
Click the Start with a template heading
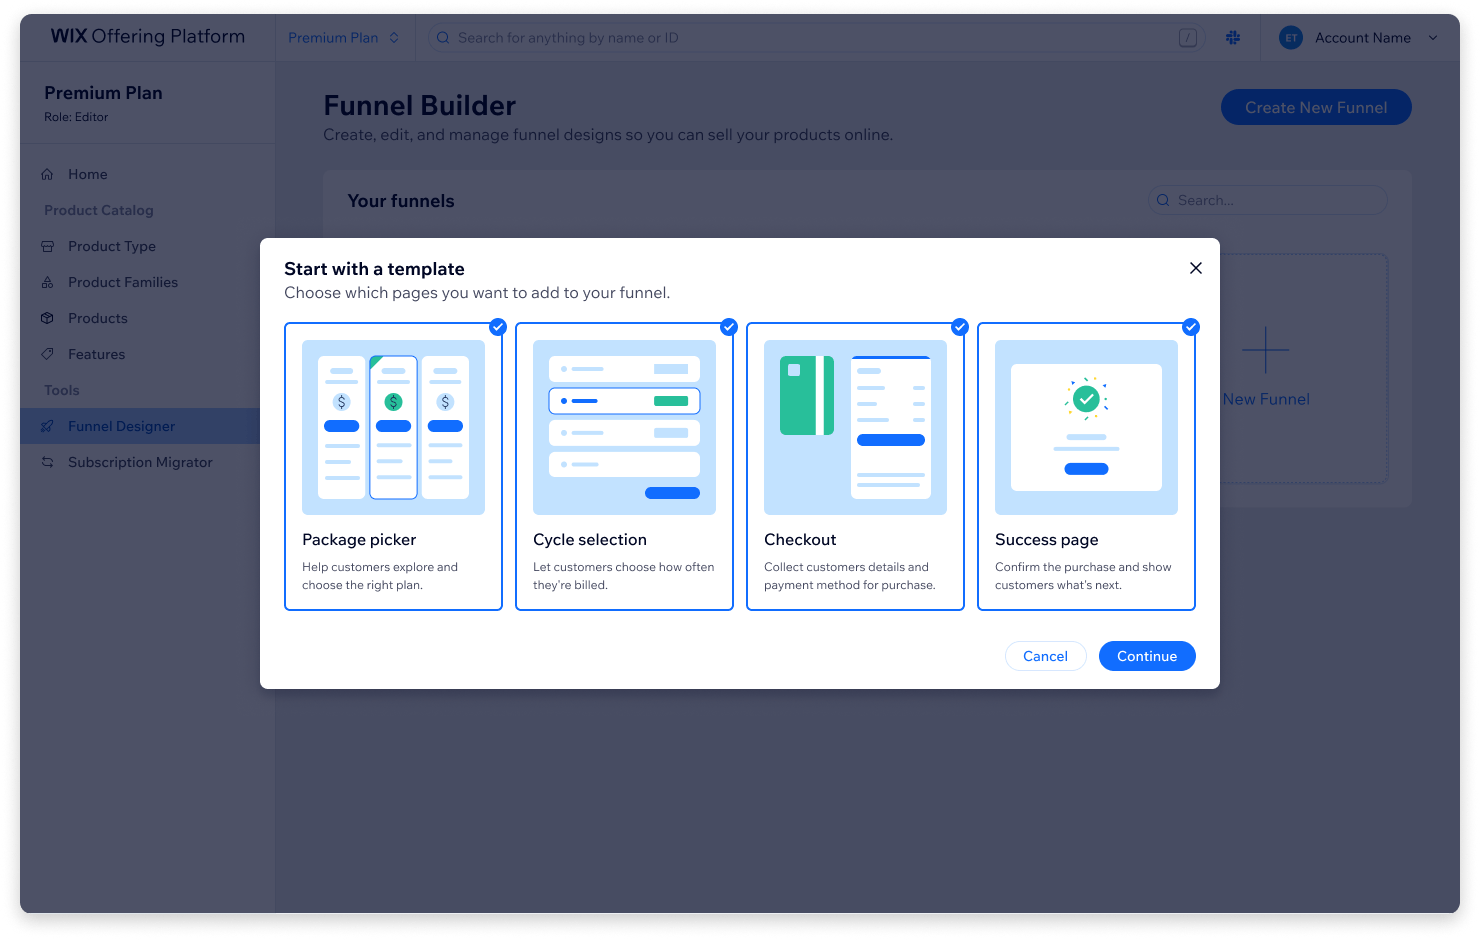click(x=374, y=269)
